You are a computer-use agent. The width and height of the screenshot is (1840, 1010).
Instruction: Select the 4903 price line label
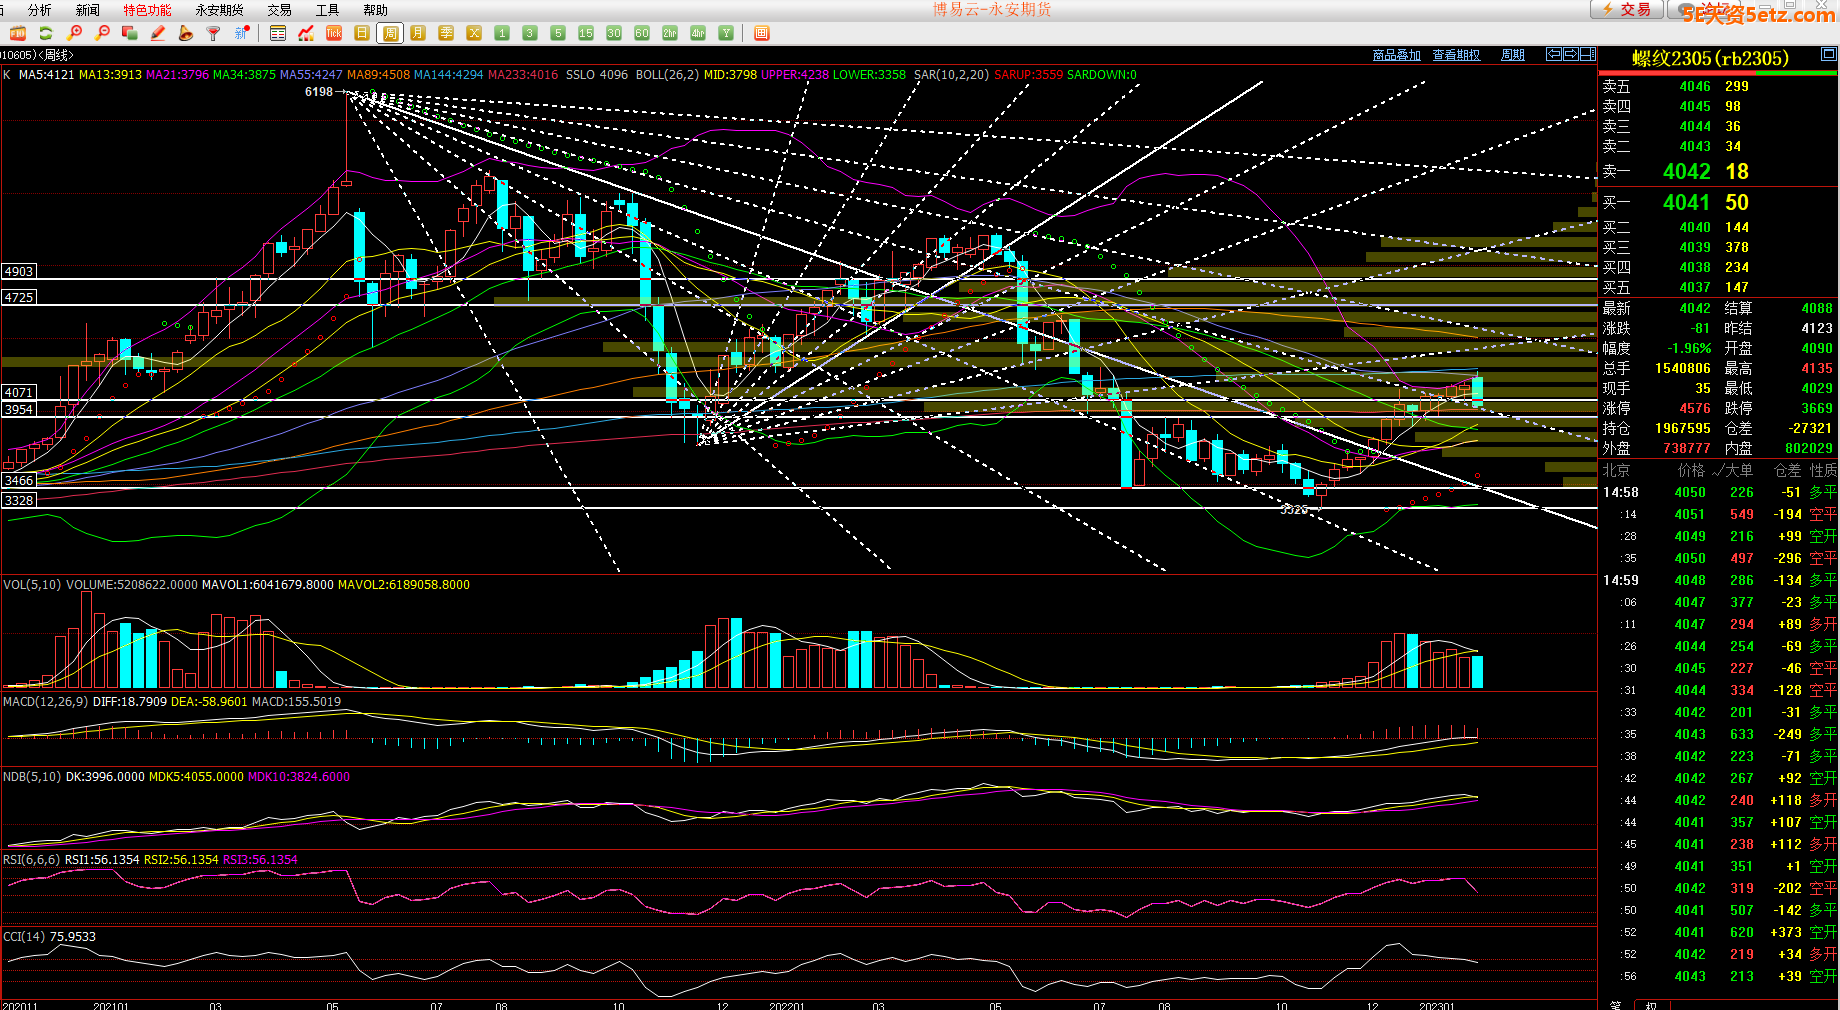[x=19, y=271]
